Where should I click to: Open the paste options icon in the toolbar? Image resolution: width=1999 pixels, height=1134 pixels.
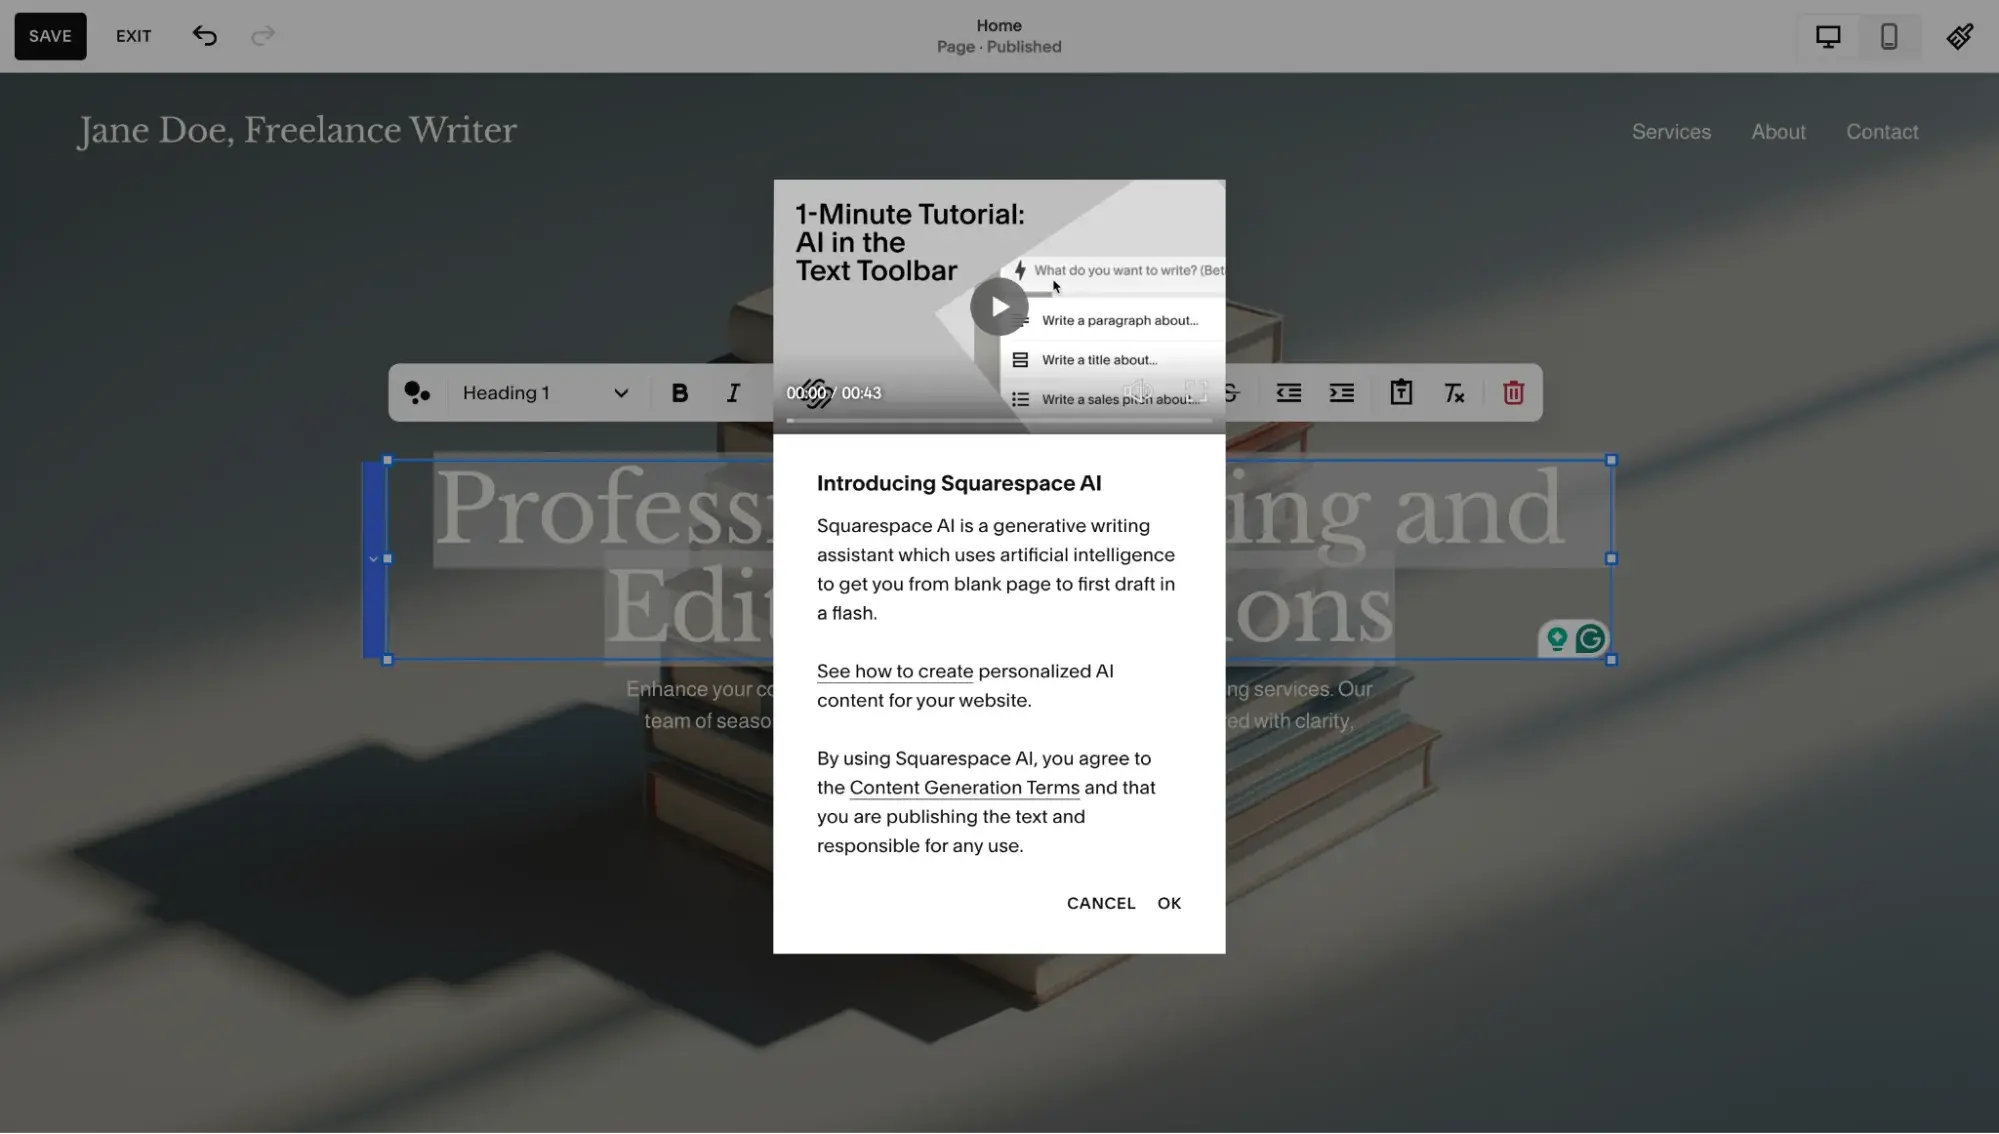click(1400, 393)
